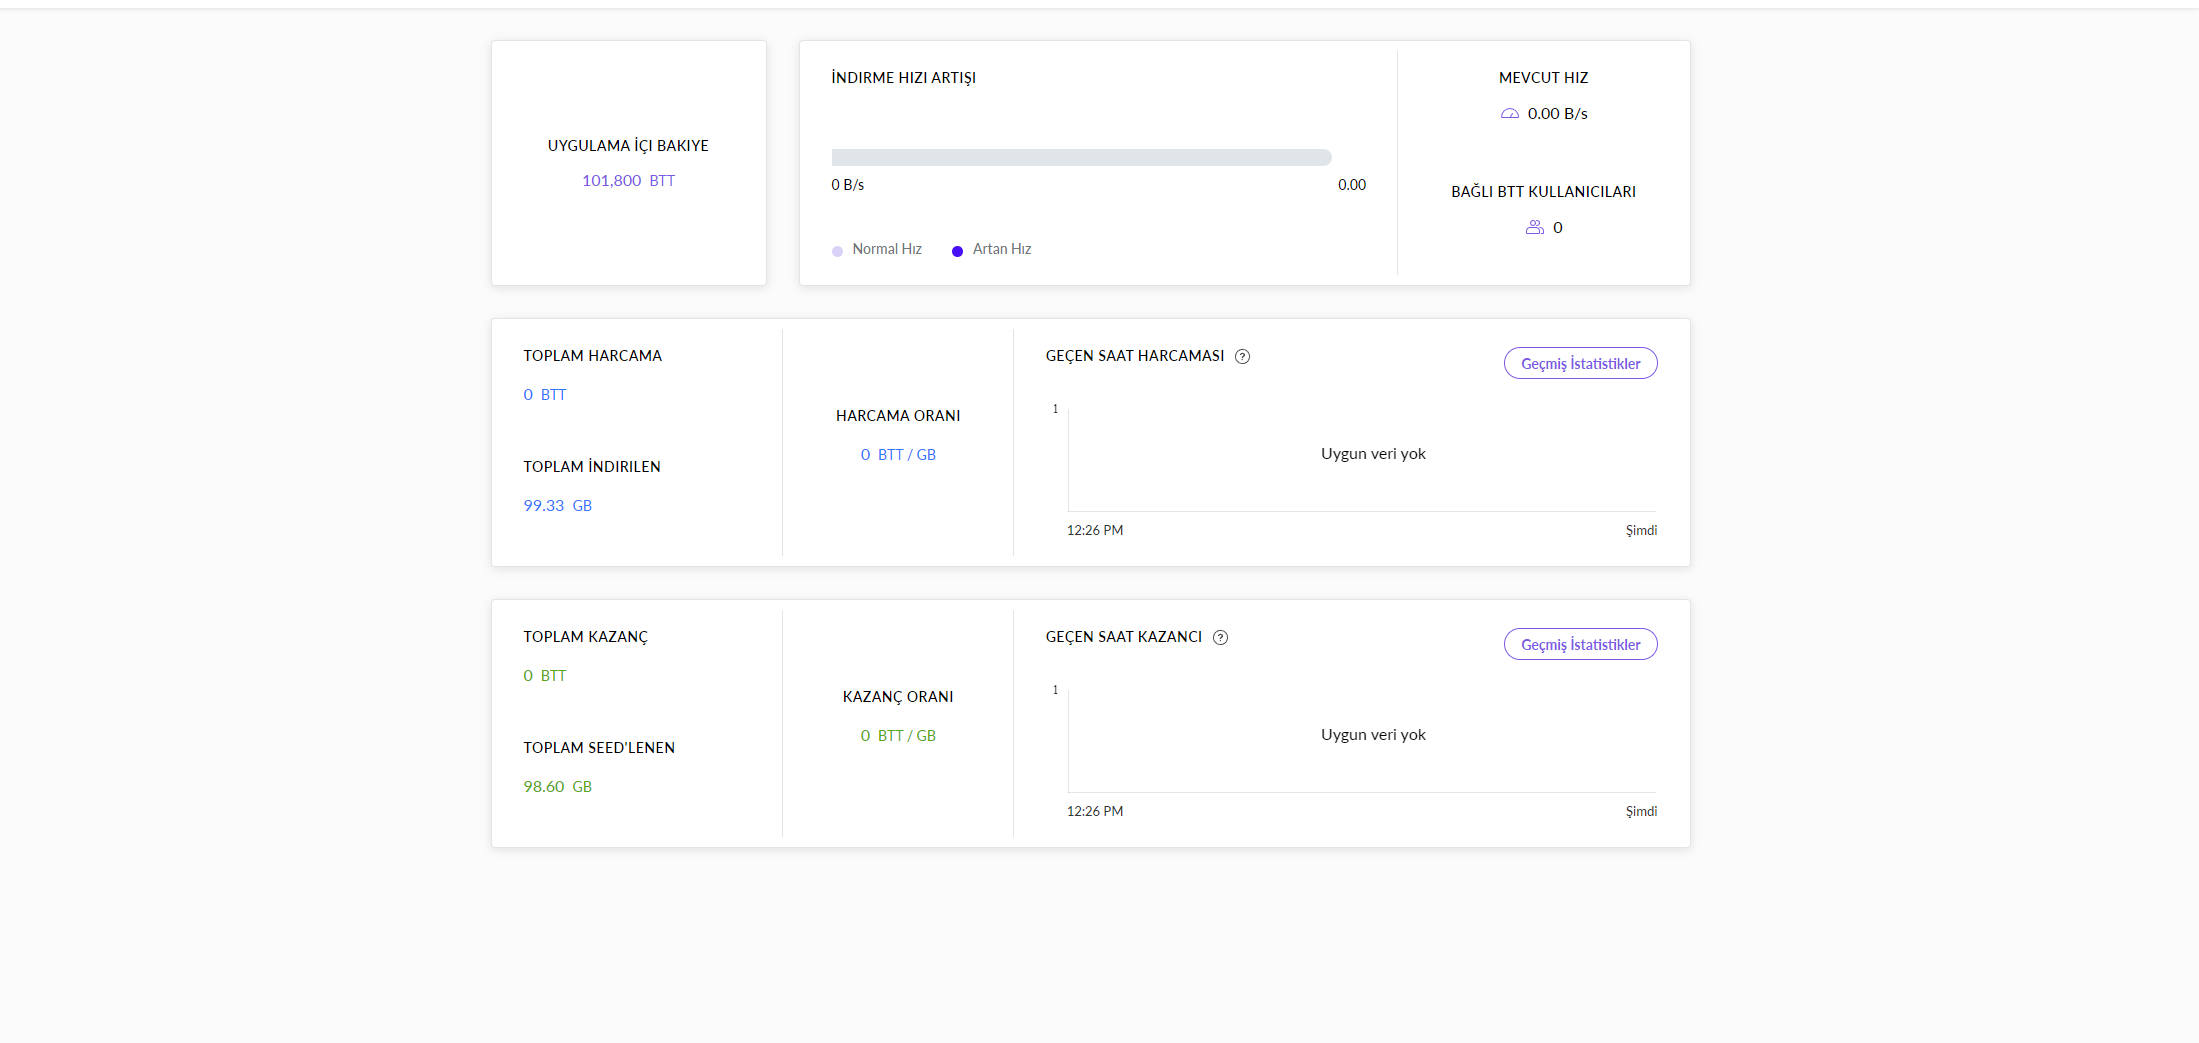Click the Harcama Oranı BTT/GB value
The height and width of the screenshot is (1043, 2199).
coord(898,455)
